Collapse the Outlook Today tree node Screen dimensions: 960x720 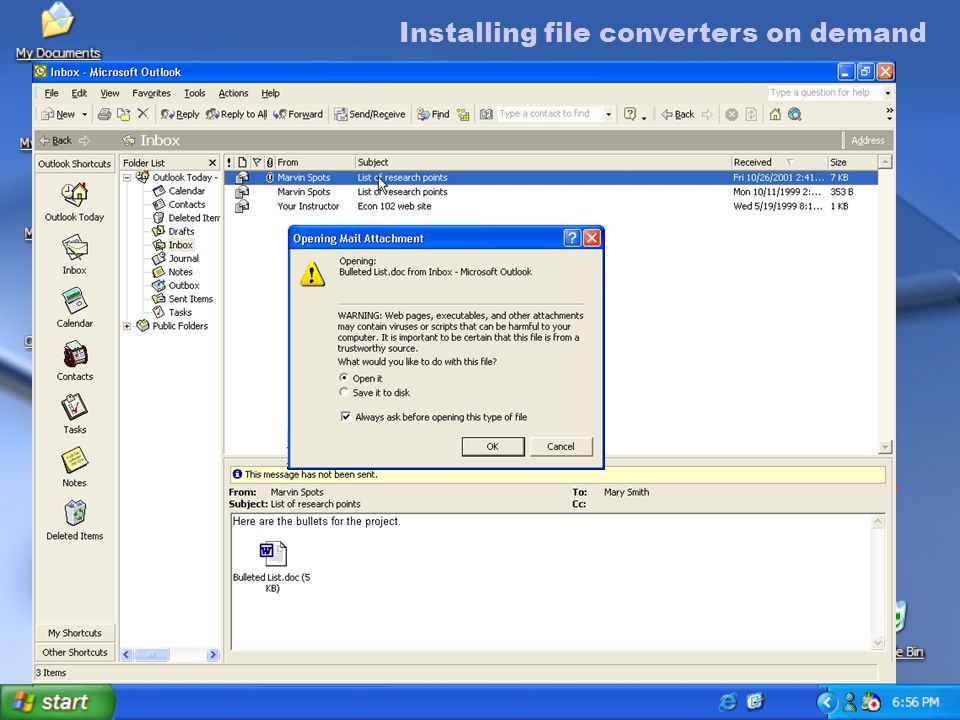click(127, 178)
